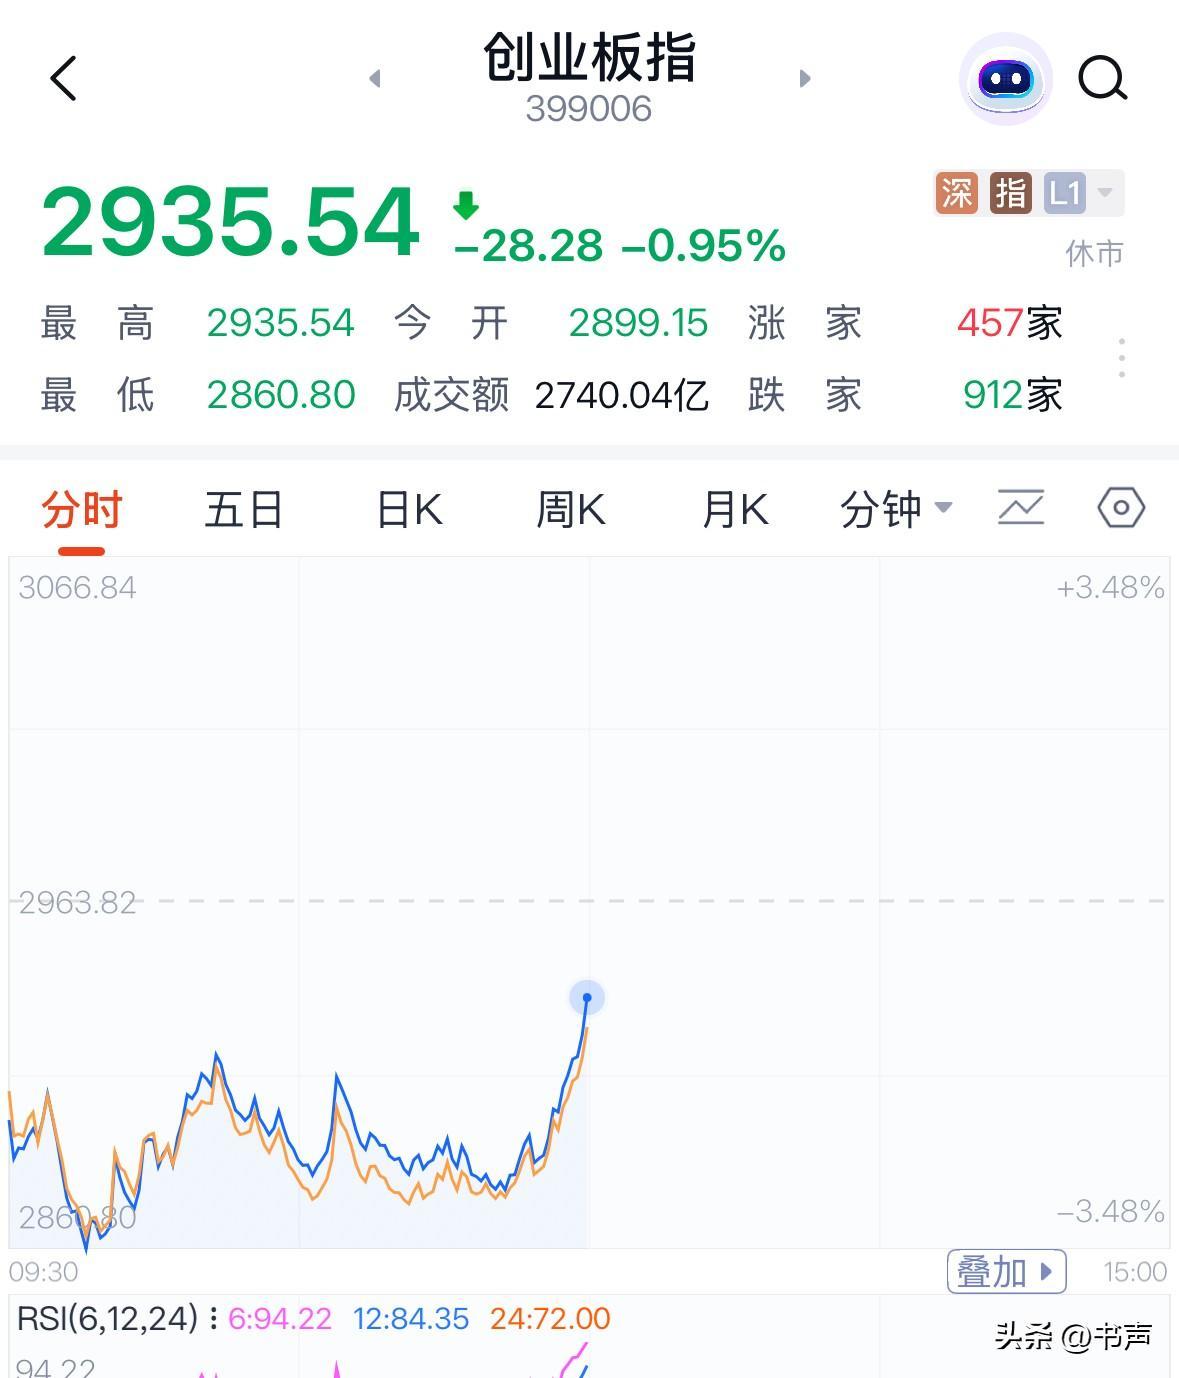Tap the 最低 value 2860.80
The image size is (1179, 1378).
(x=281, y=395)
